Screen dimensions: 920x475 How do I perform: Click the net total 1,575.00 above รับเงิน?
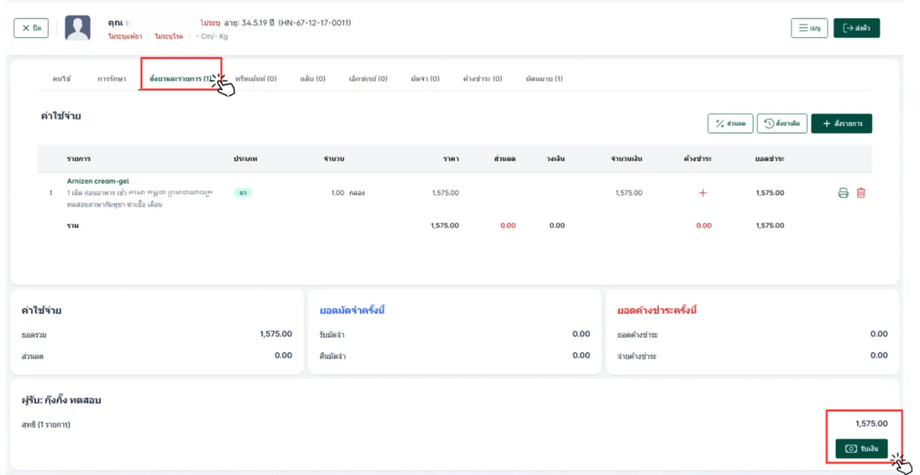point(871,423)
